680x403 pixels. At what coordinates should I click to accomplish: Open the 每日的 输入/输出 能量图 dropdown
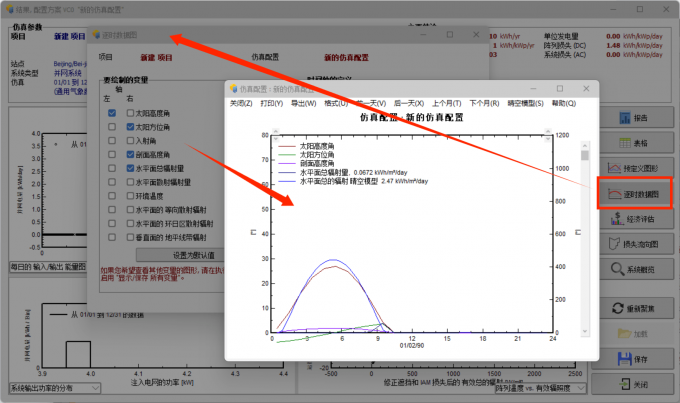click(x=48, y=267)
